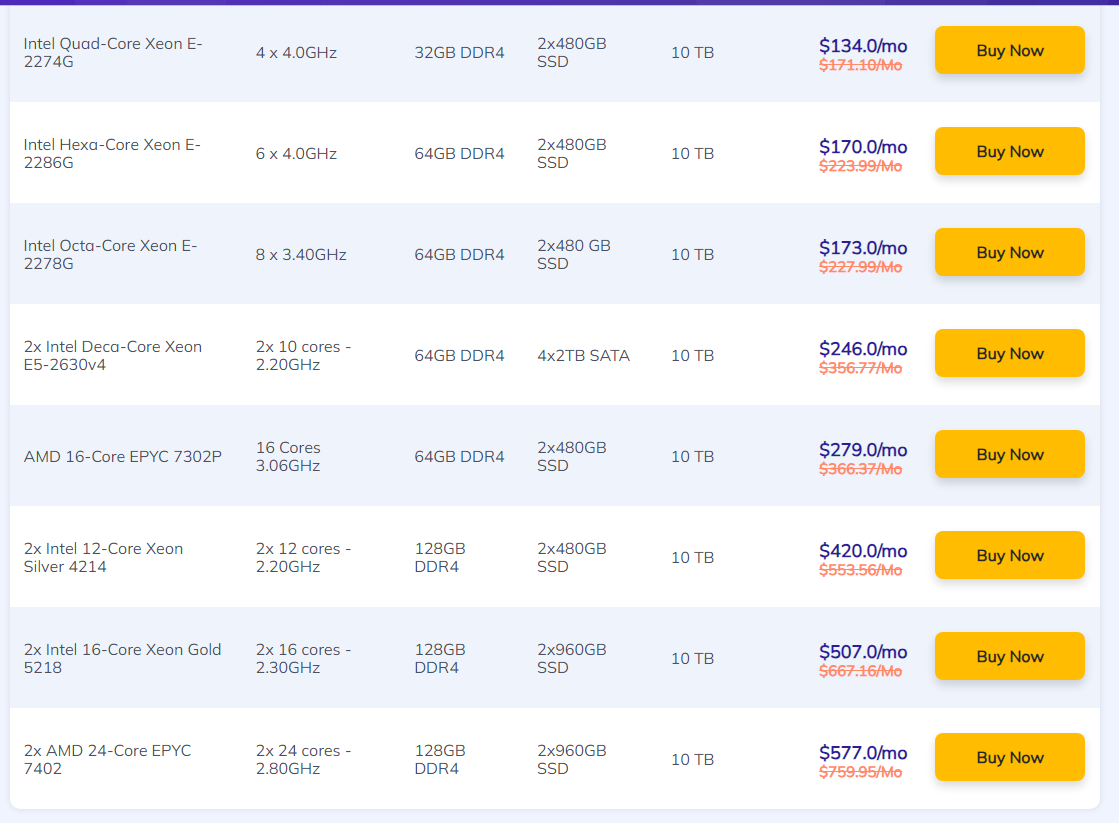
Task: Click the 8 x 3.40GHz spec
Action: [x=301, y=255]
